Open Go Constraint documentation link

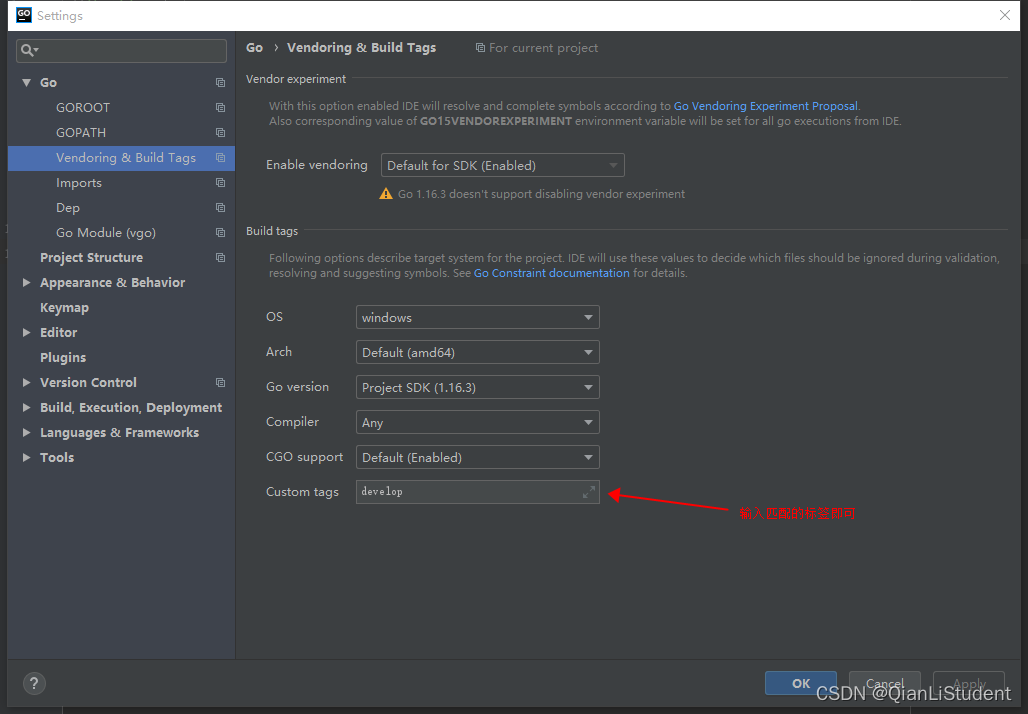[551, 273]
